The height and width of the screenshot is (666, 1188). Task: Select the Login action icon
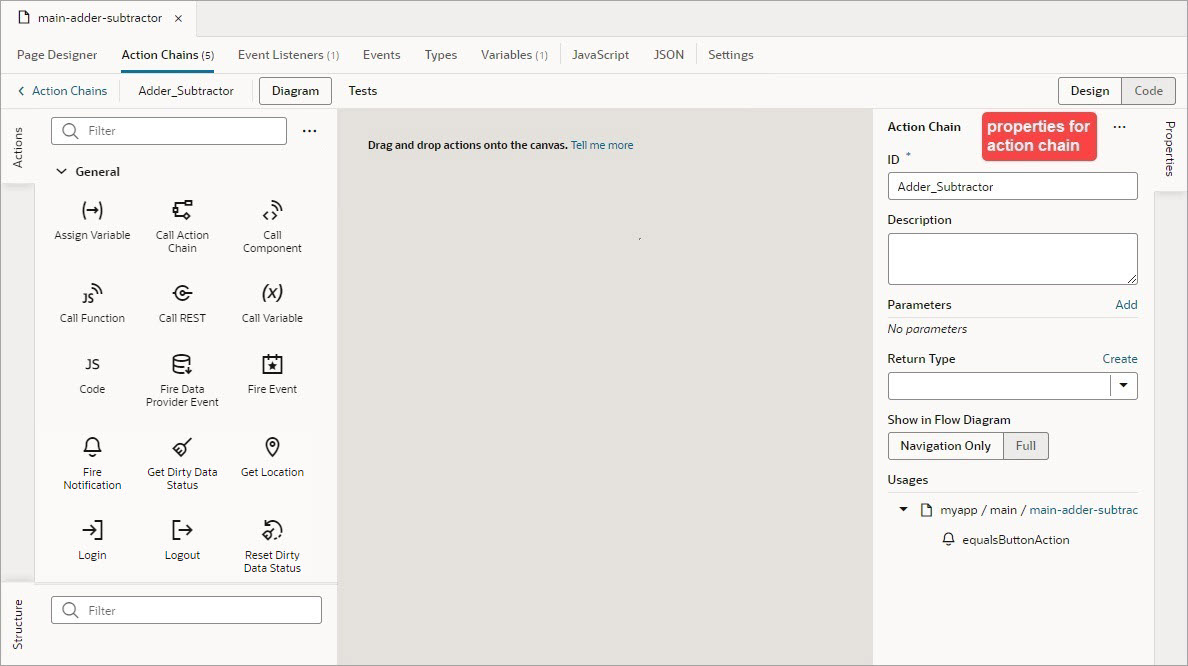(92, 530)
